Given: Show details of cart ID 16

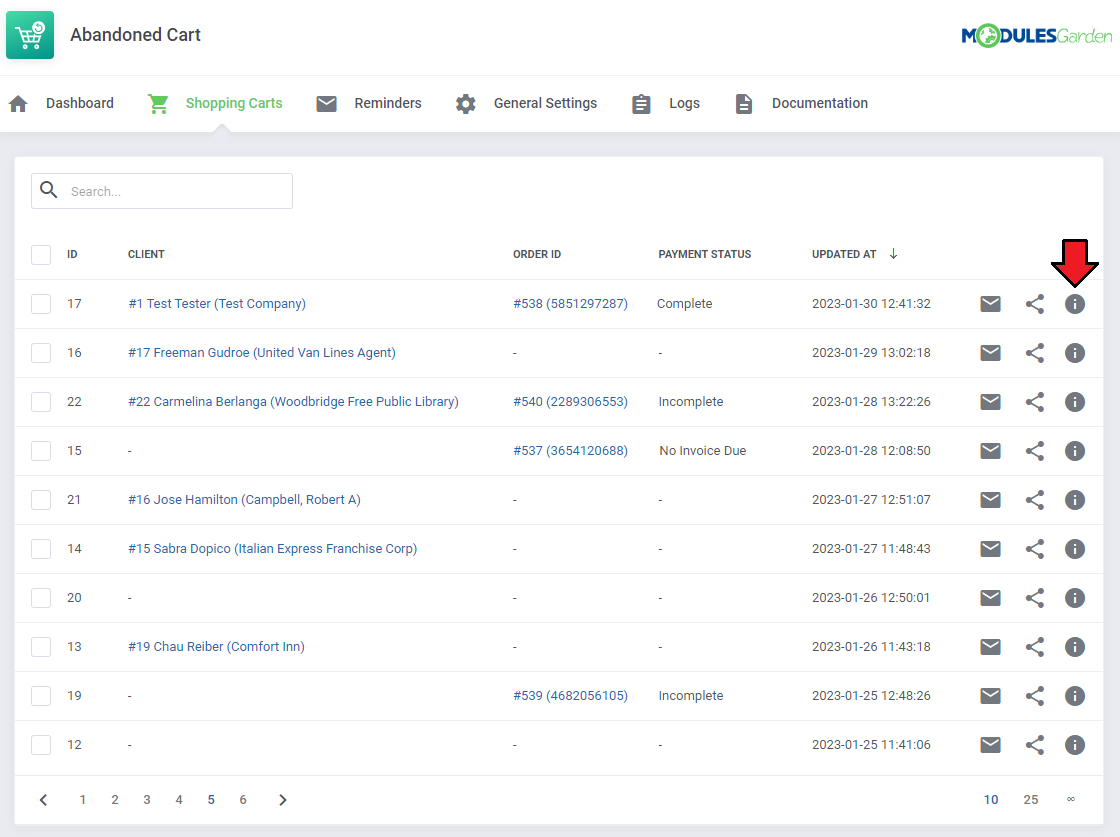Looking at the screenshot, I should tap(1074, 353).
